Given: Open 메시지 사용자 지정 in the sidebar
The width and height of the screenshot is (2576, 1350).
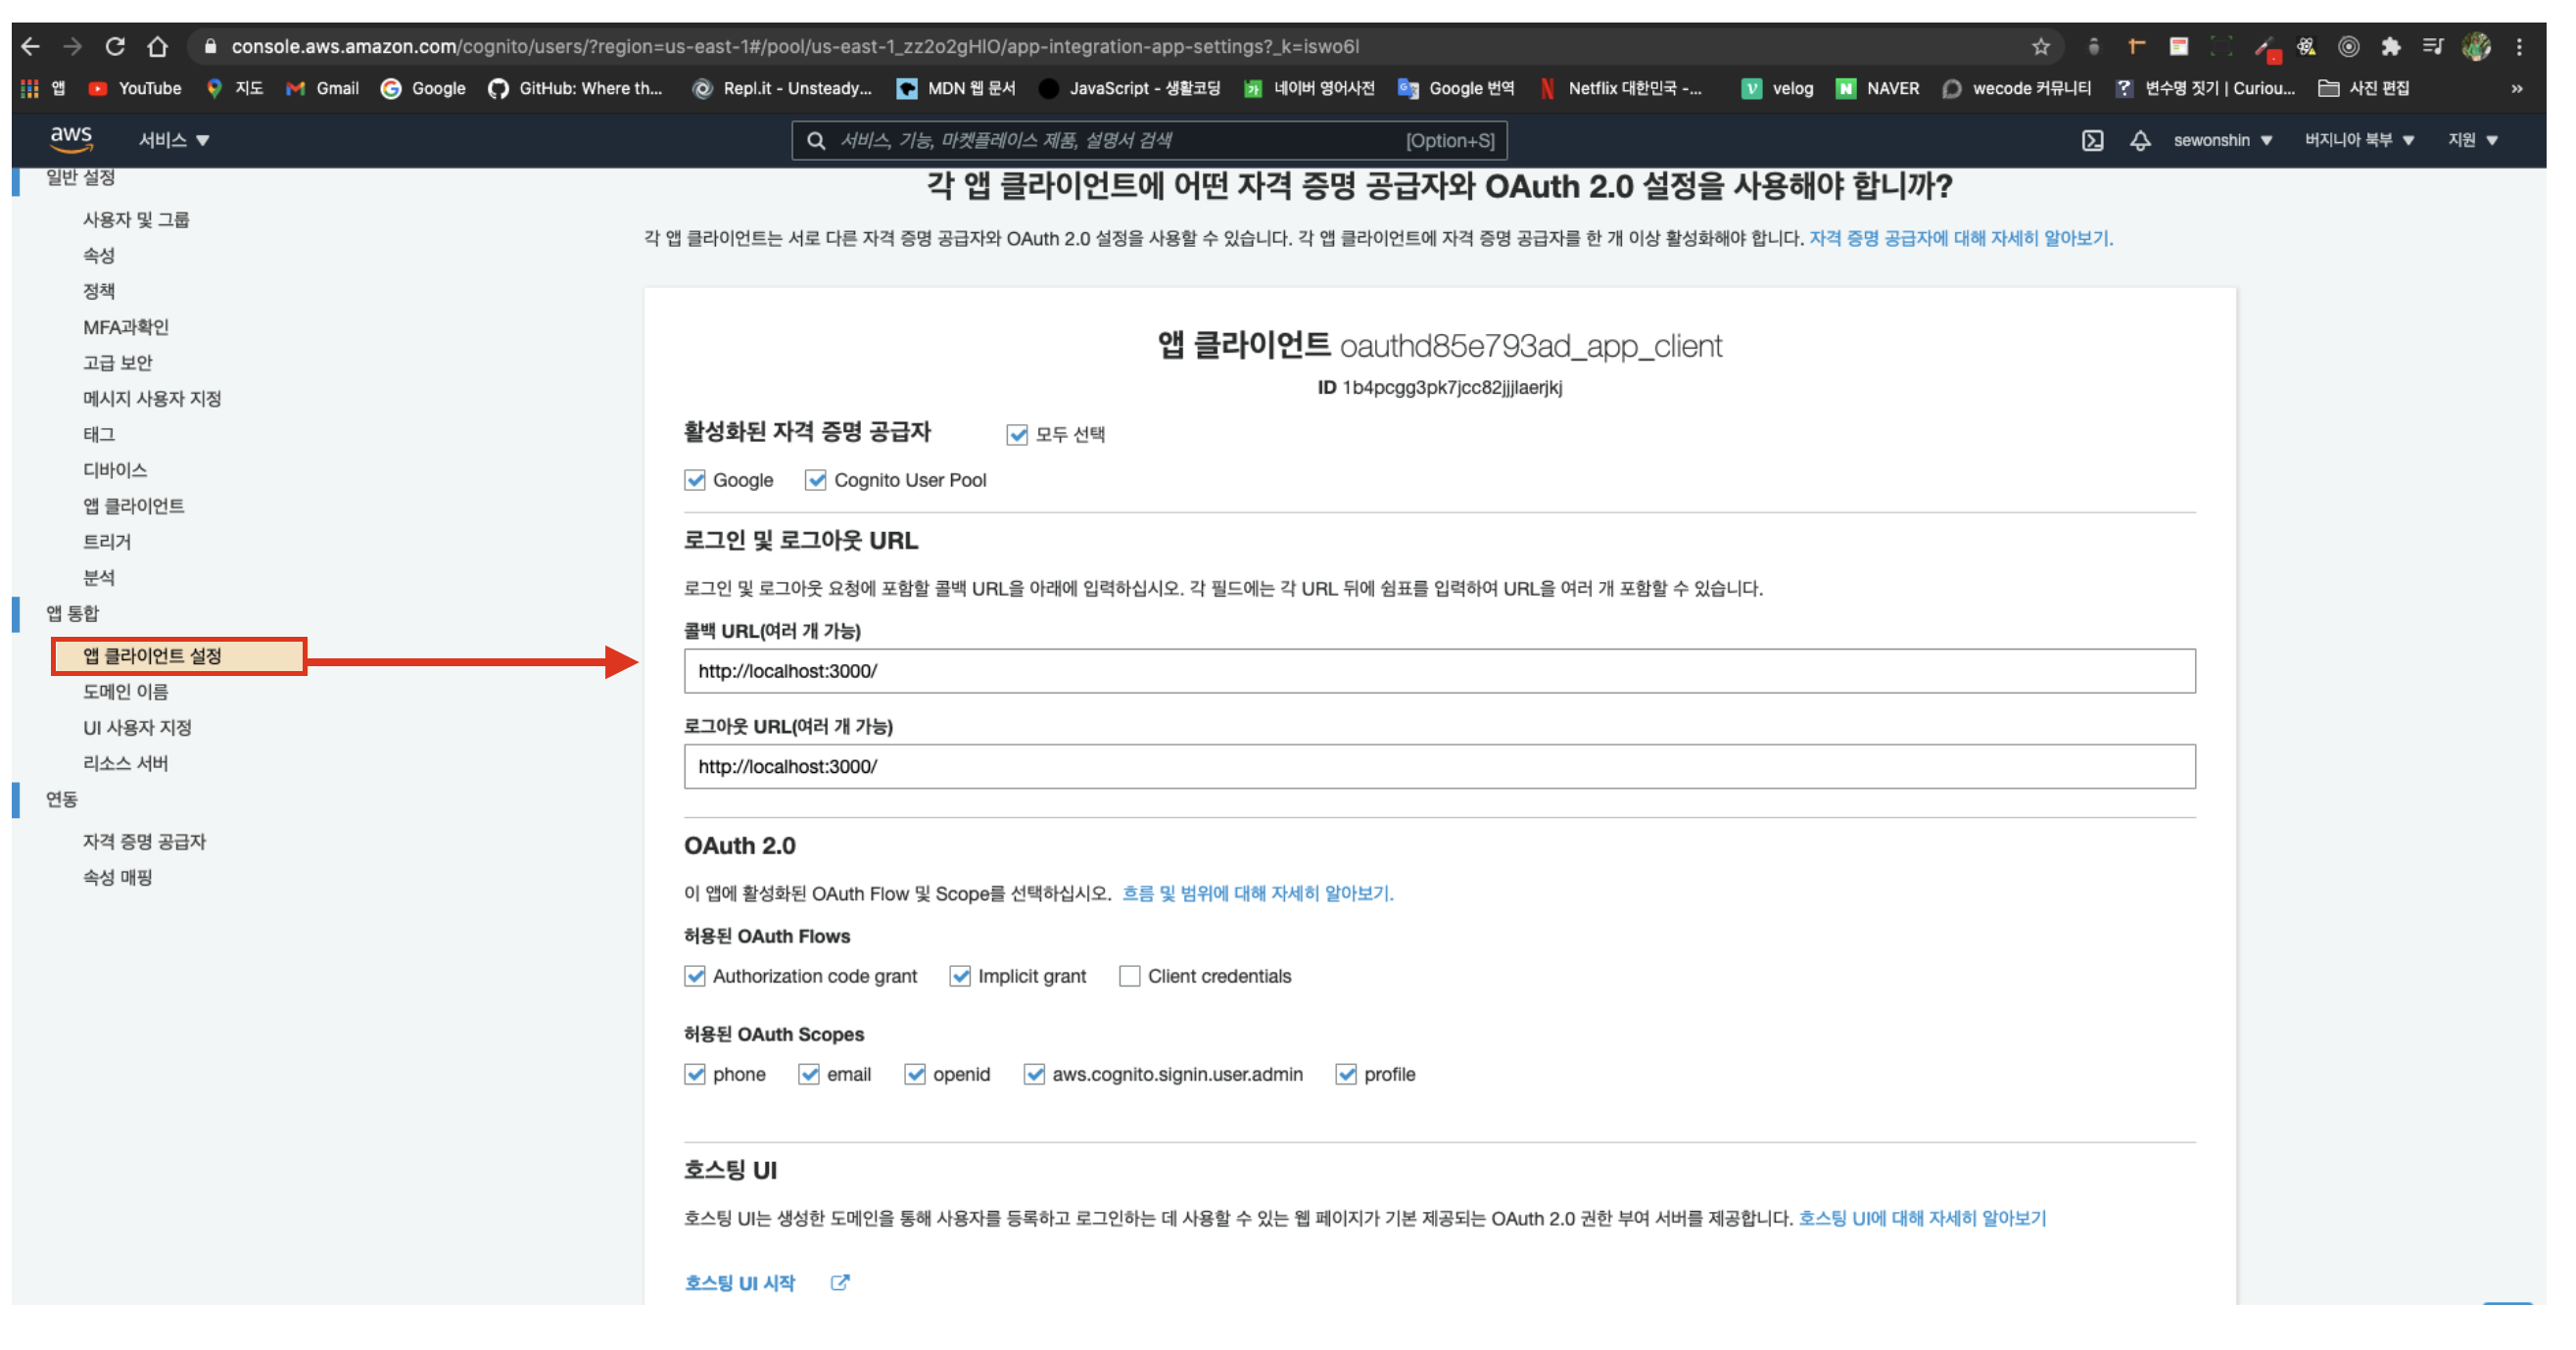Looking at the screenshot, I should pos(152,399).
